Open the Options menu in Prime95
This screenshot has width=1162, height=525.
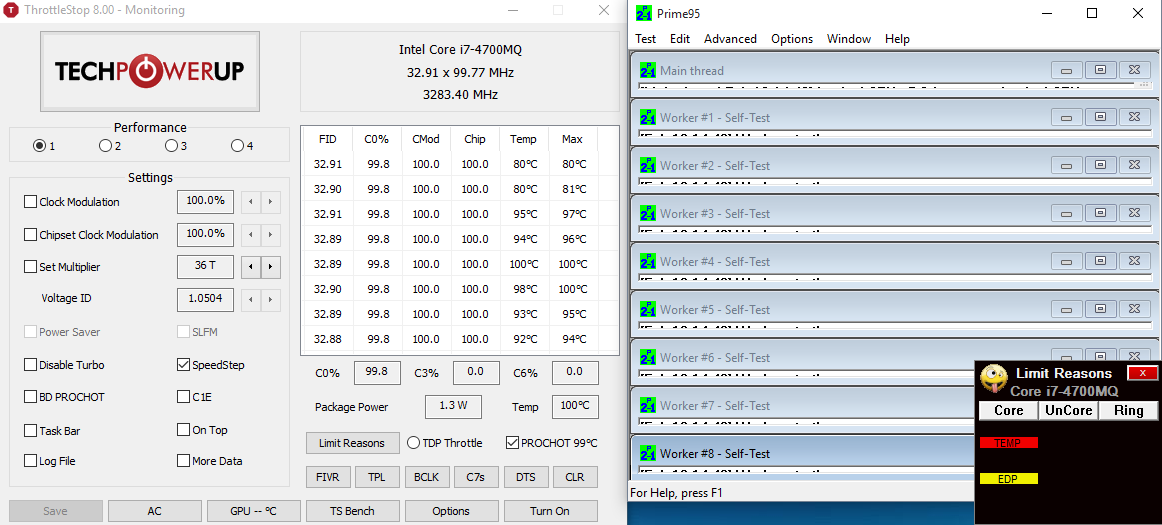coord(791,39)
